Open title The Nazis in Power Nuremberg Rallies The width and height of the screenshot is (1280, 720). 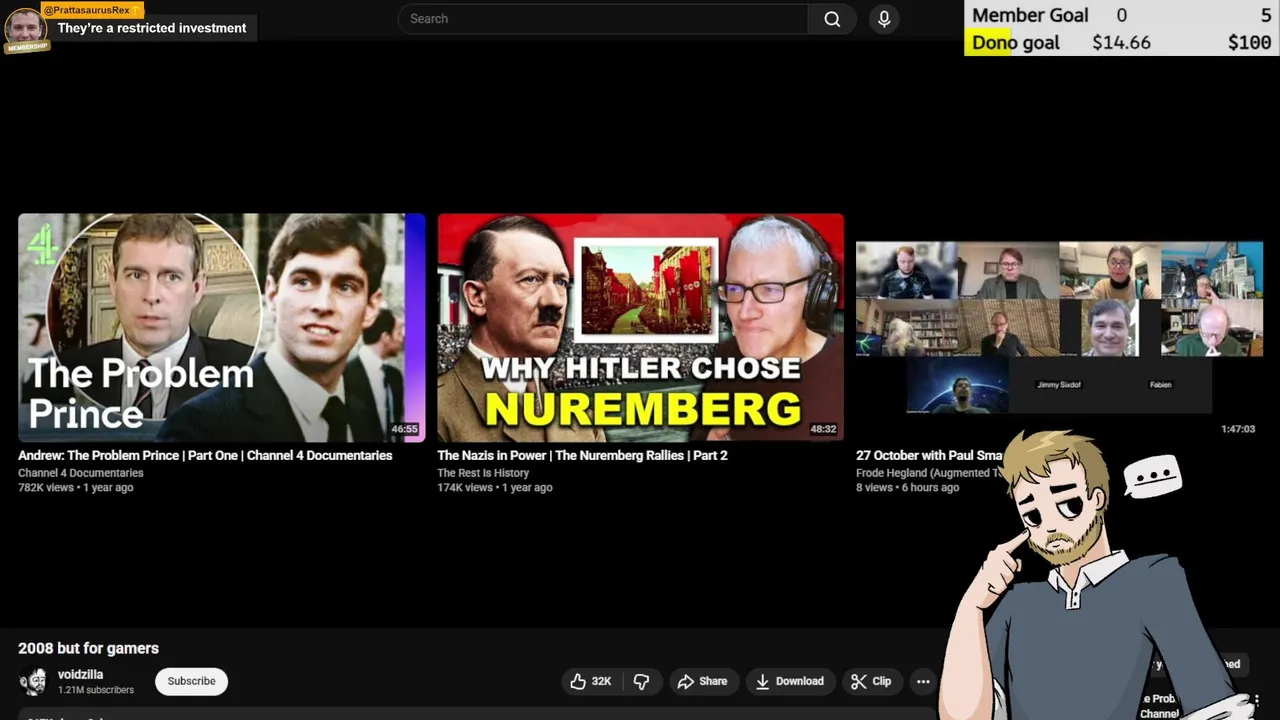[582, 455]
